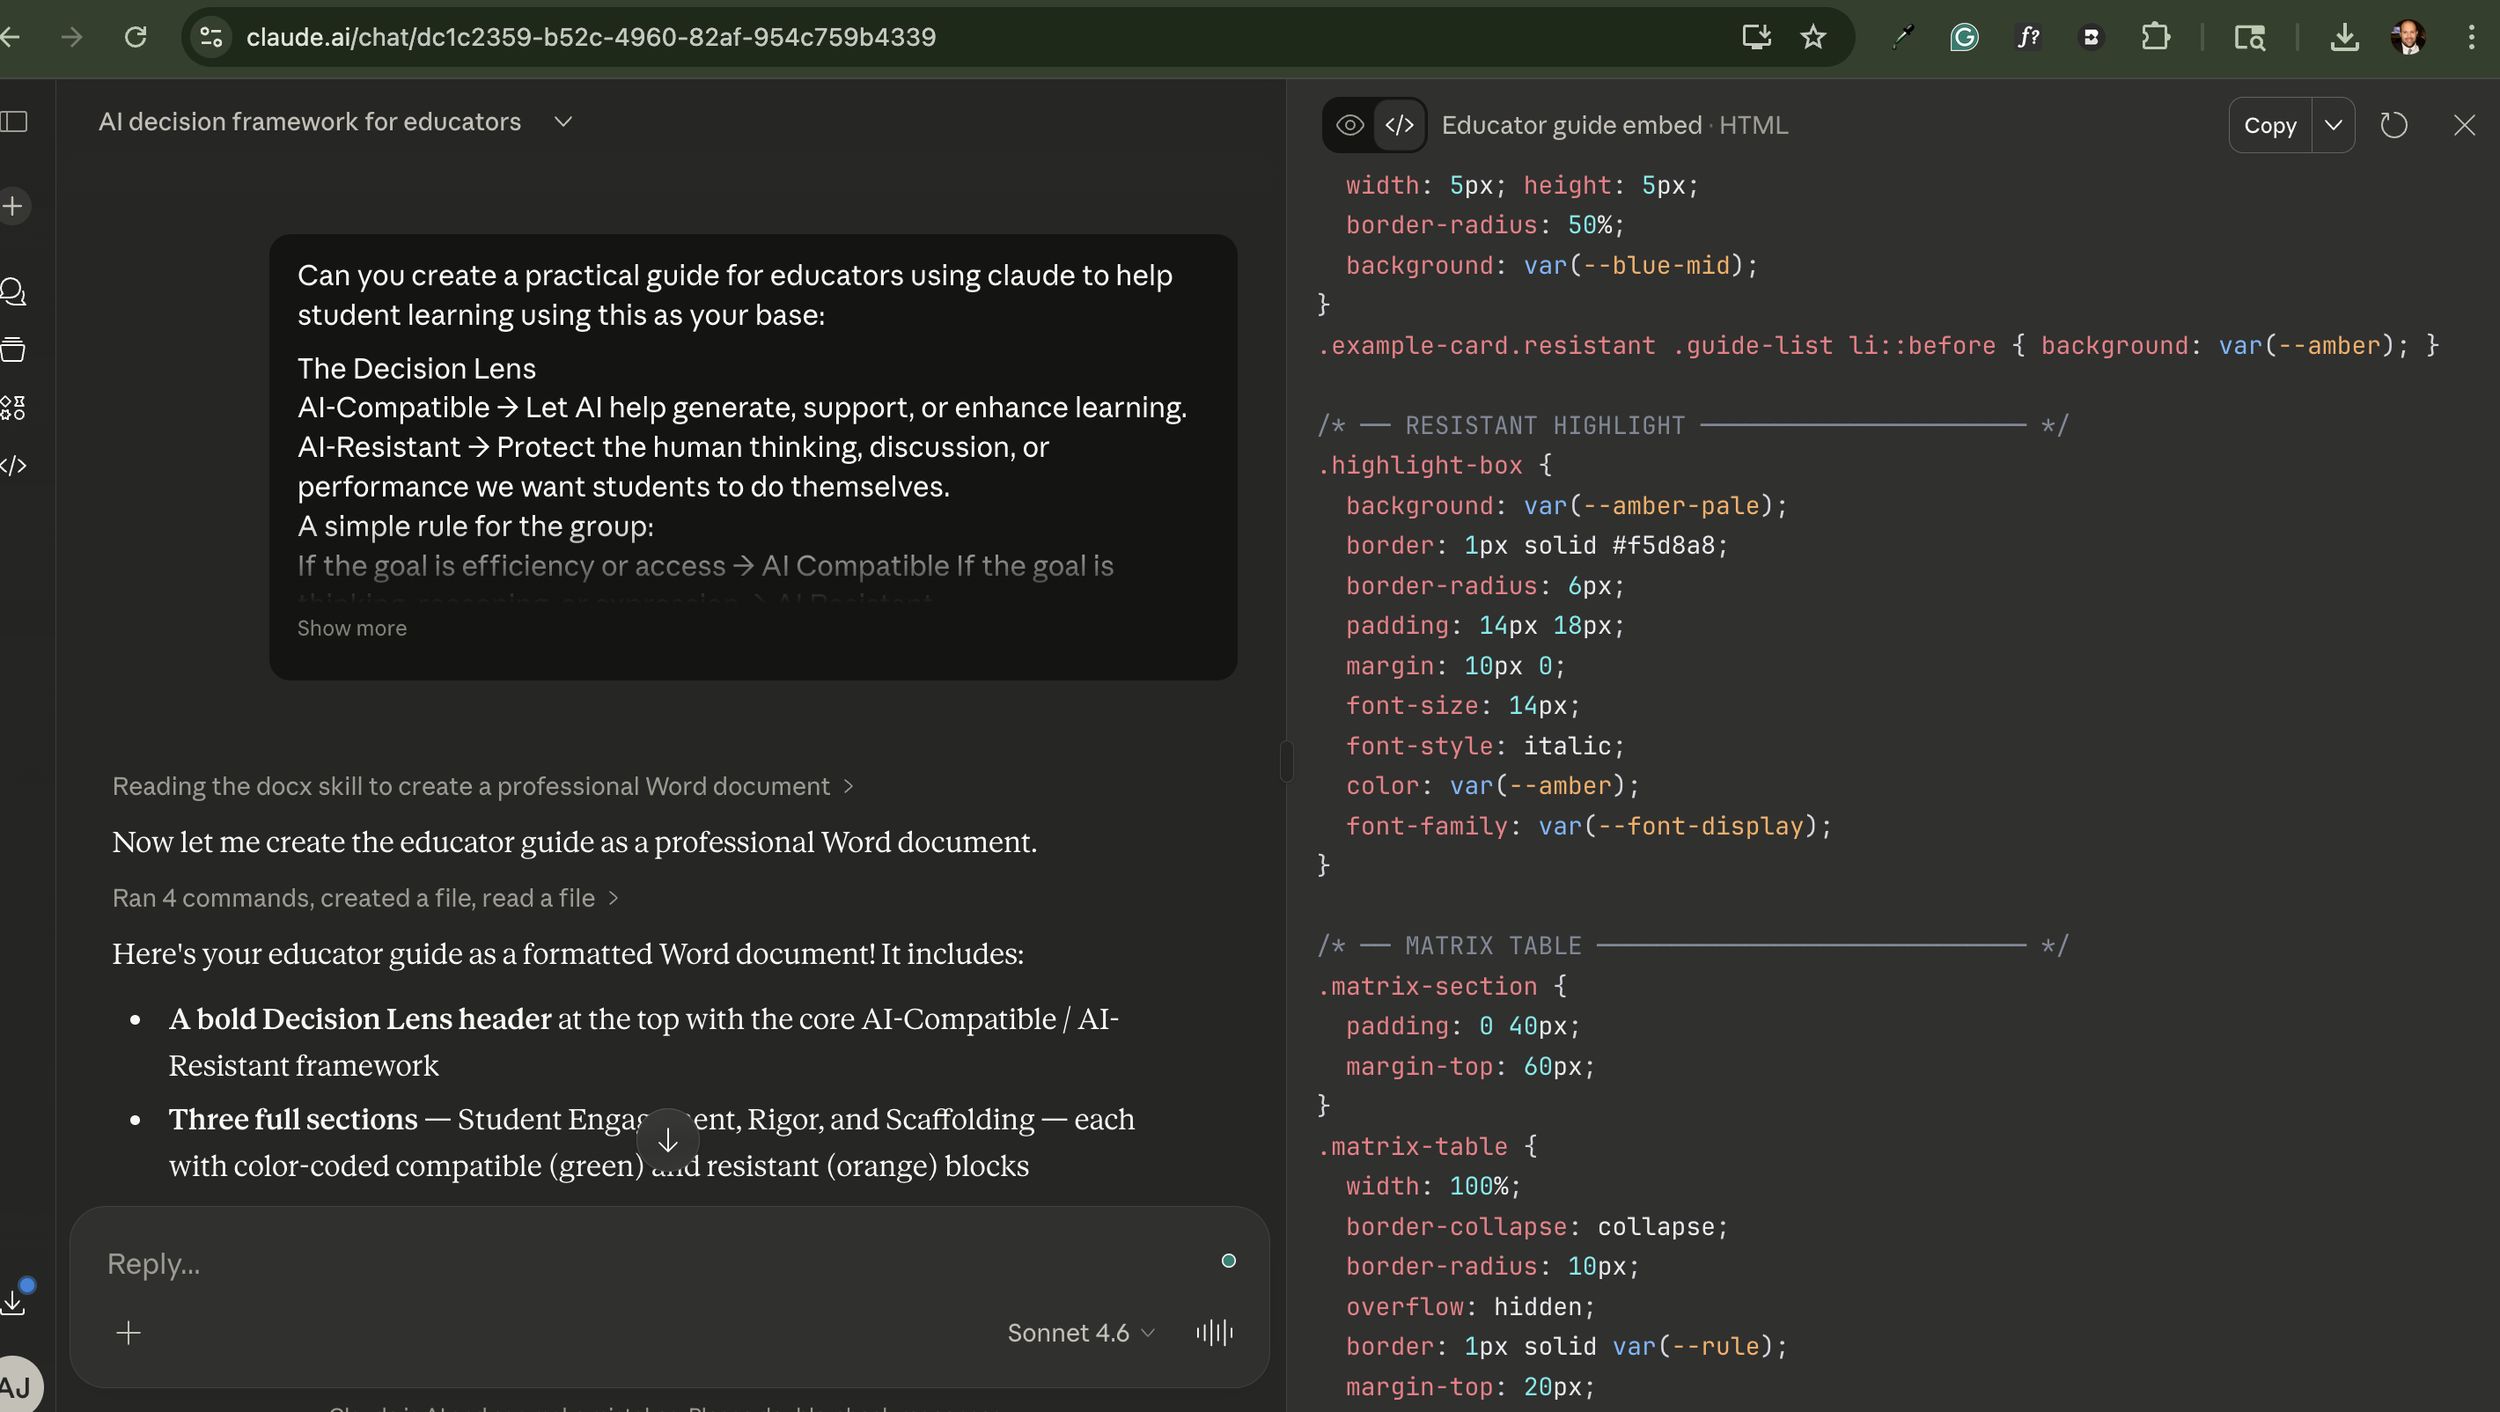This screenshot has width=2500, height=1412.
Task: Click the plus attach button in reply box
Action: click(128, 1333)
